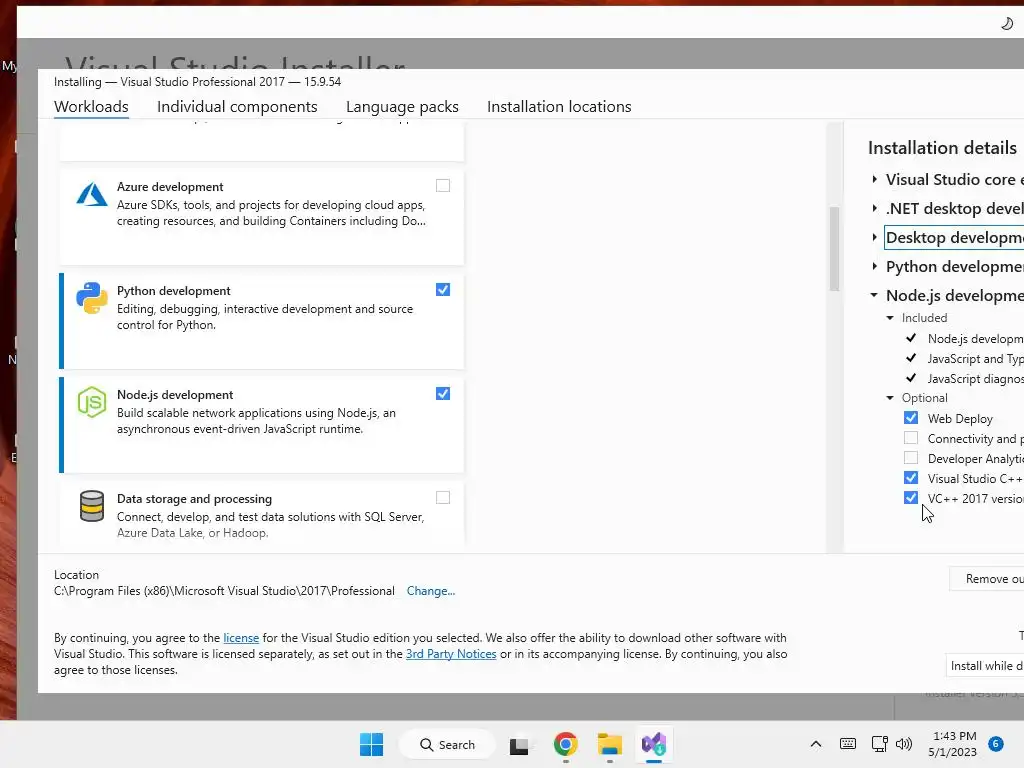Image resolution: width=1024 pixels, height=768 pixels.
Task: Click Node.js development core included item
Action: click(975, 338)
